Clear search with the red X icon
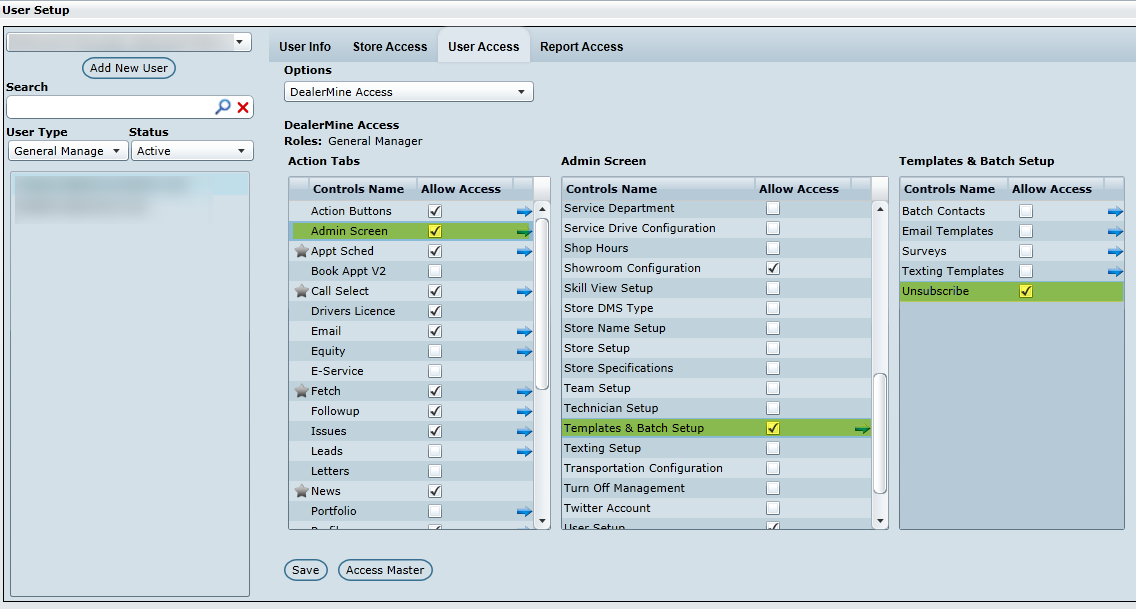 (243, 107)
